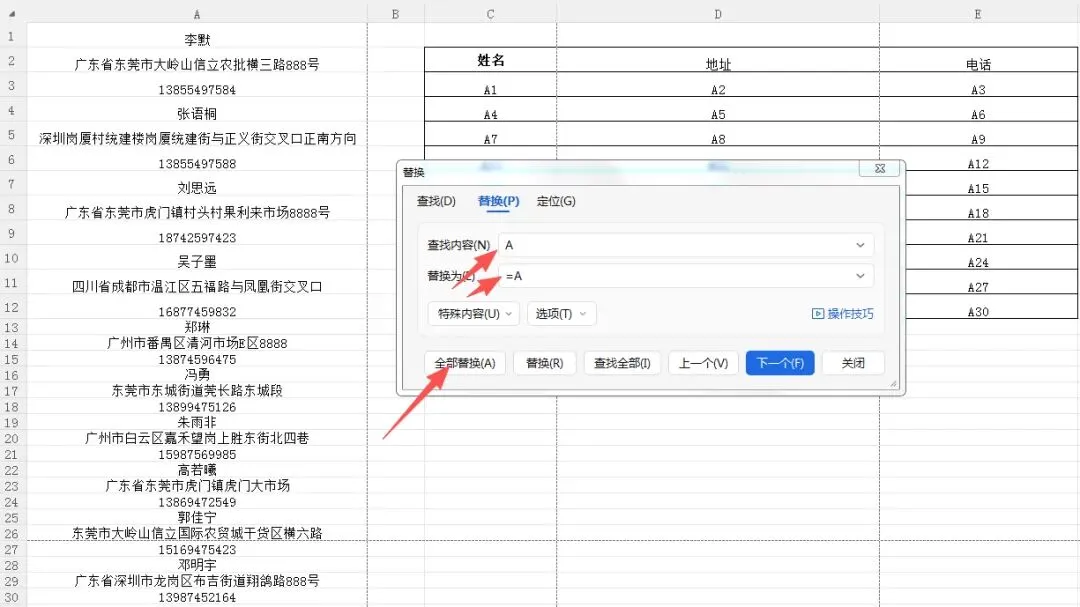
Task: Open the 选项(T) dropdown
Action: pos(561,314)
